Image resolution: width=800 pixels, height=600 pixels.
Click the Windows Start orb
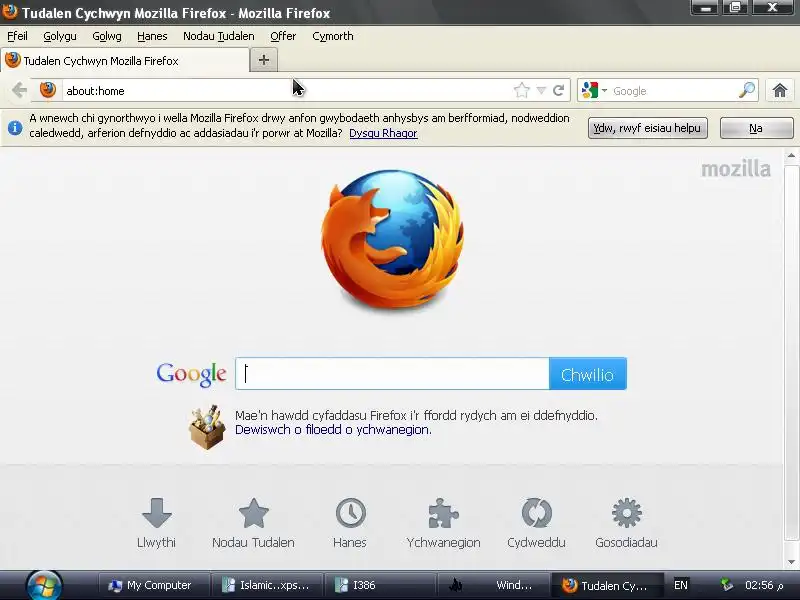[44, 586]
